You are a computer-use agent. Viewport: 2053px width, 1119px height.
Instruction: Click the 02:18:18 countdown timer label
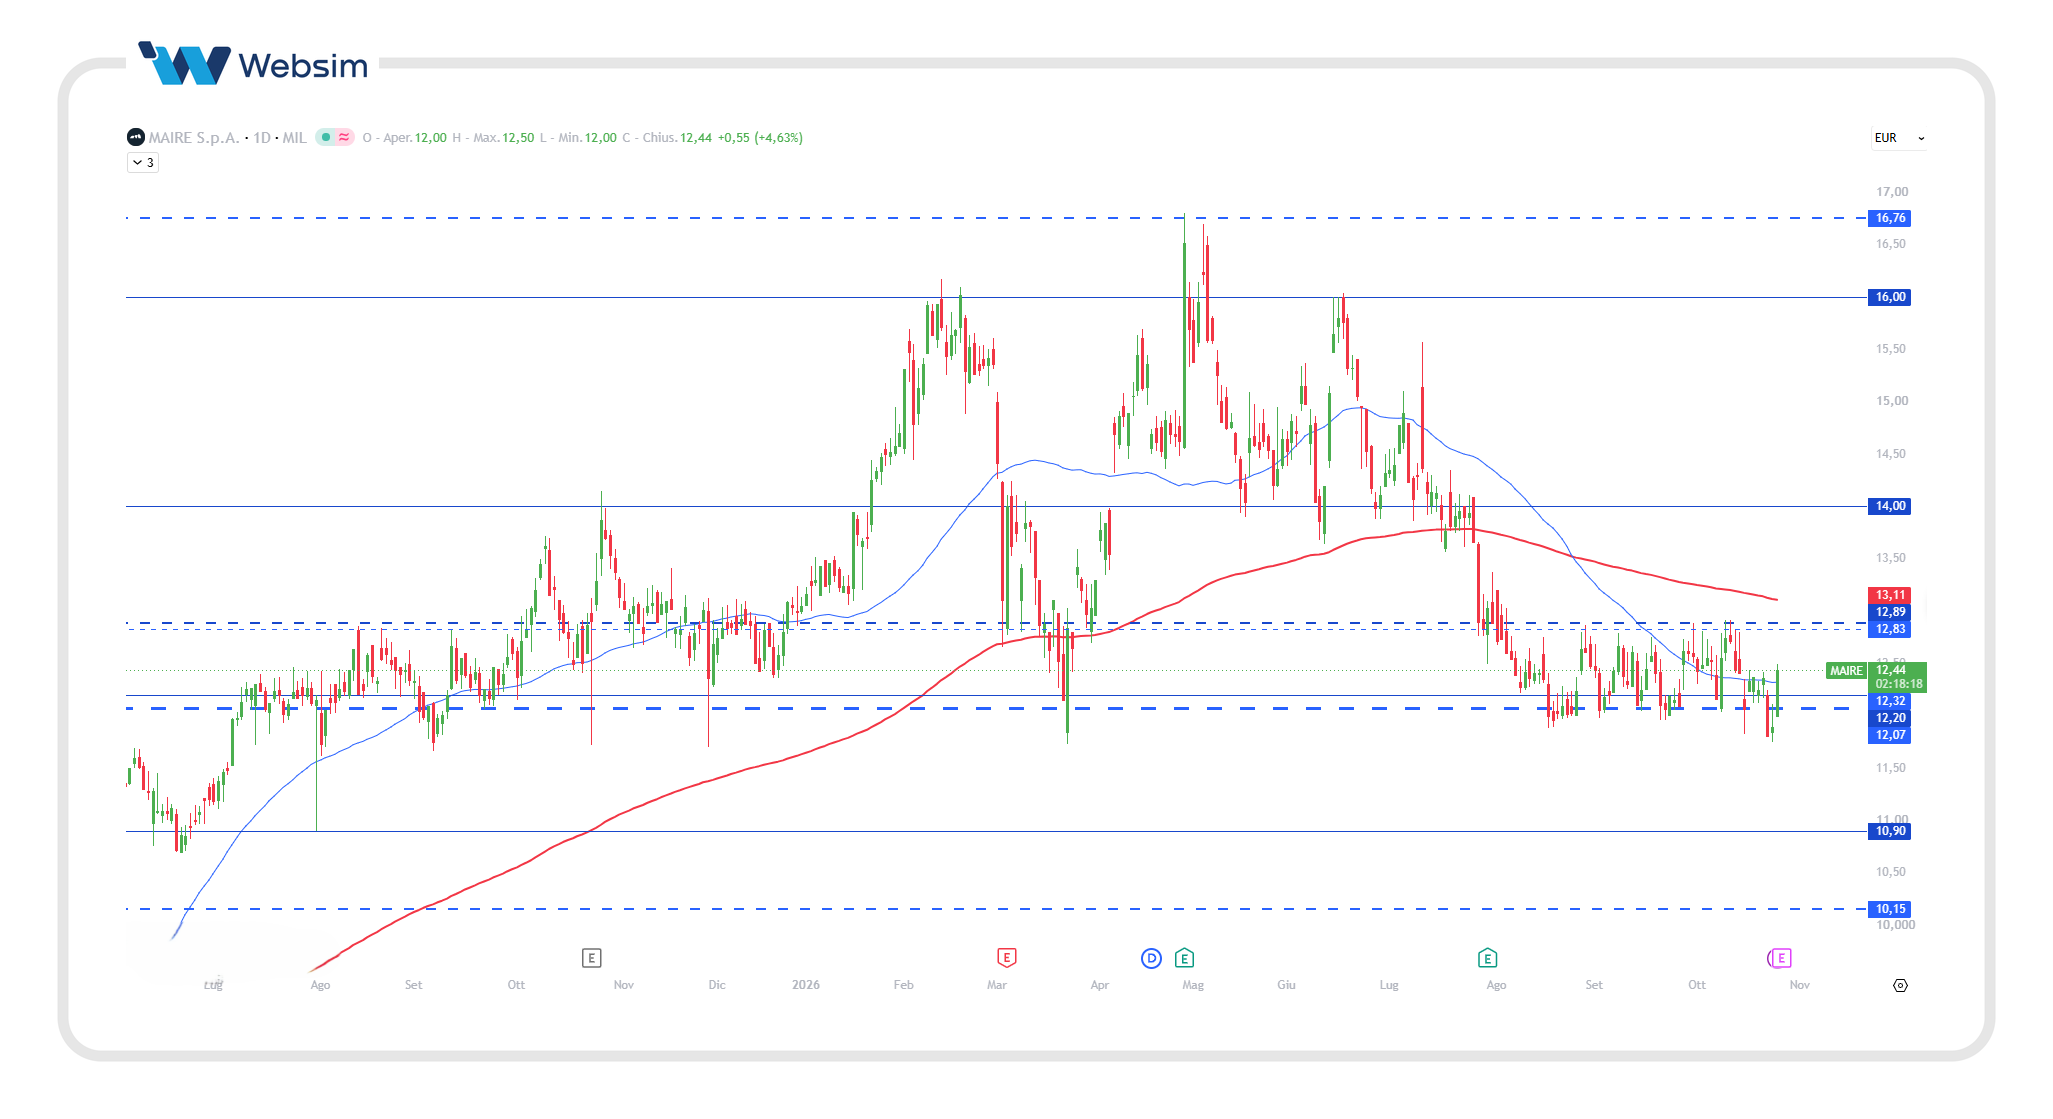tap(1898, 684)
